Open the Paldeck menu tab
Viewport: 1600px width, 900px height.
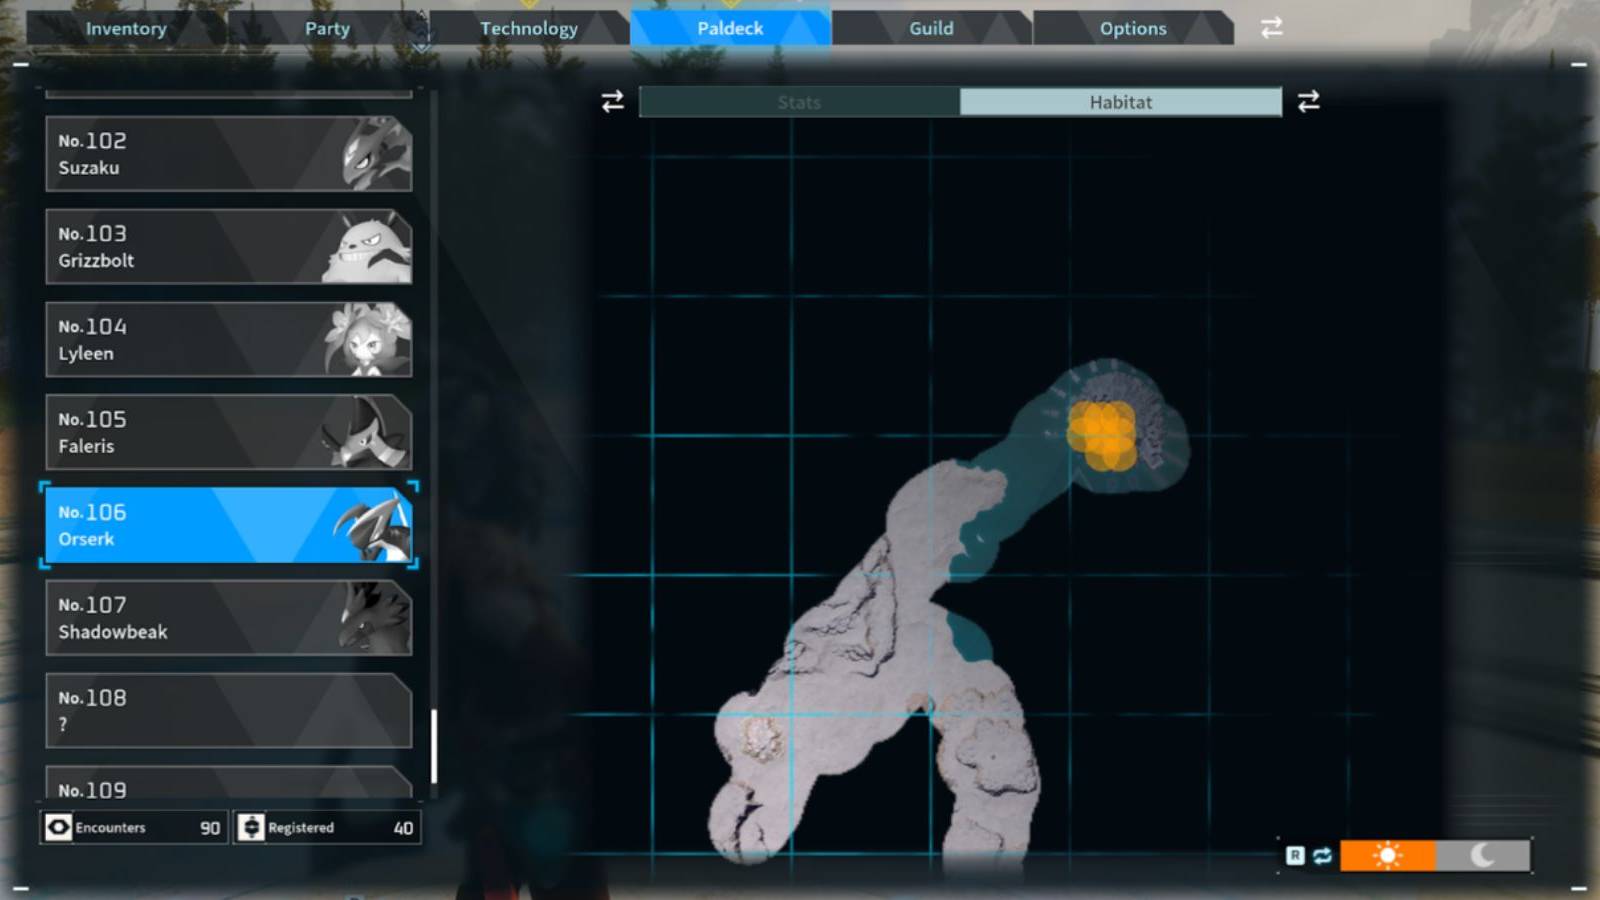point(731,28)
